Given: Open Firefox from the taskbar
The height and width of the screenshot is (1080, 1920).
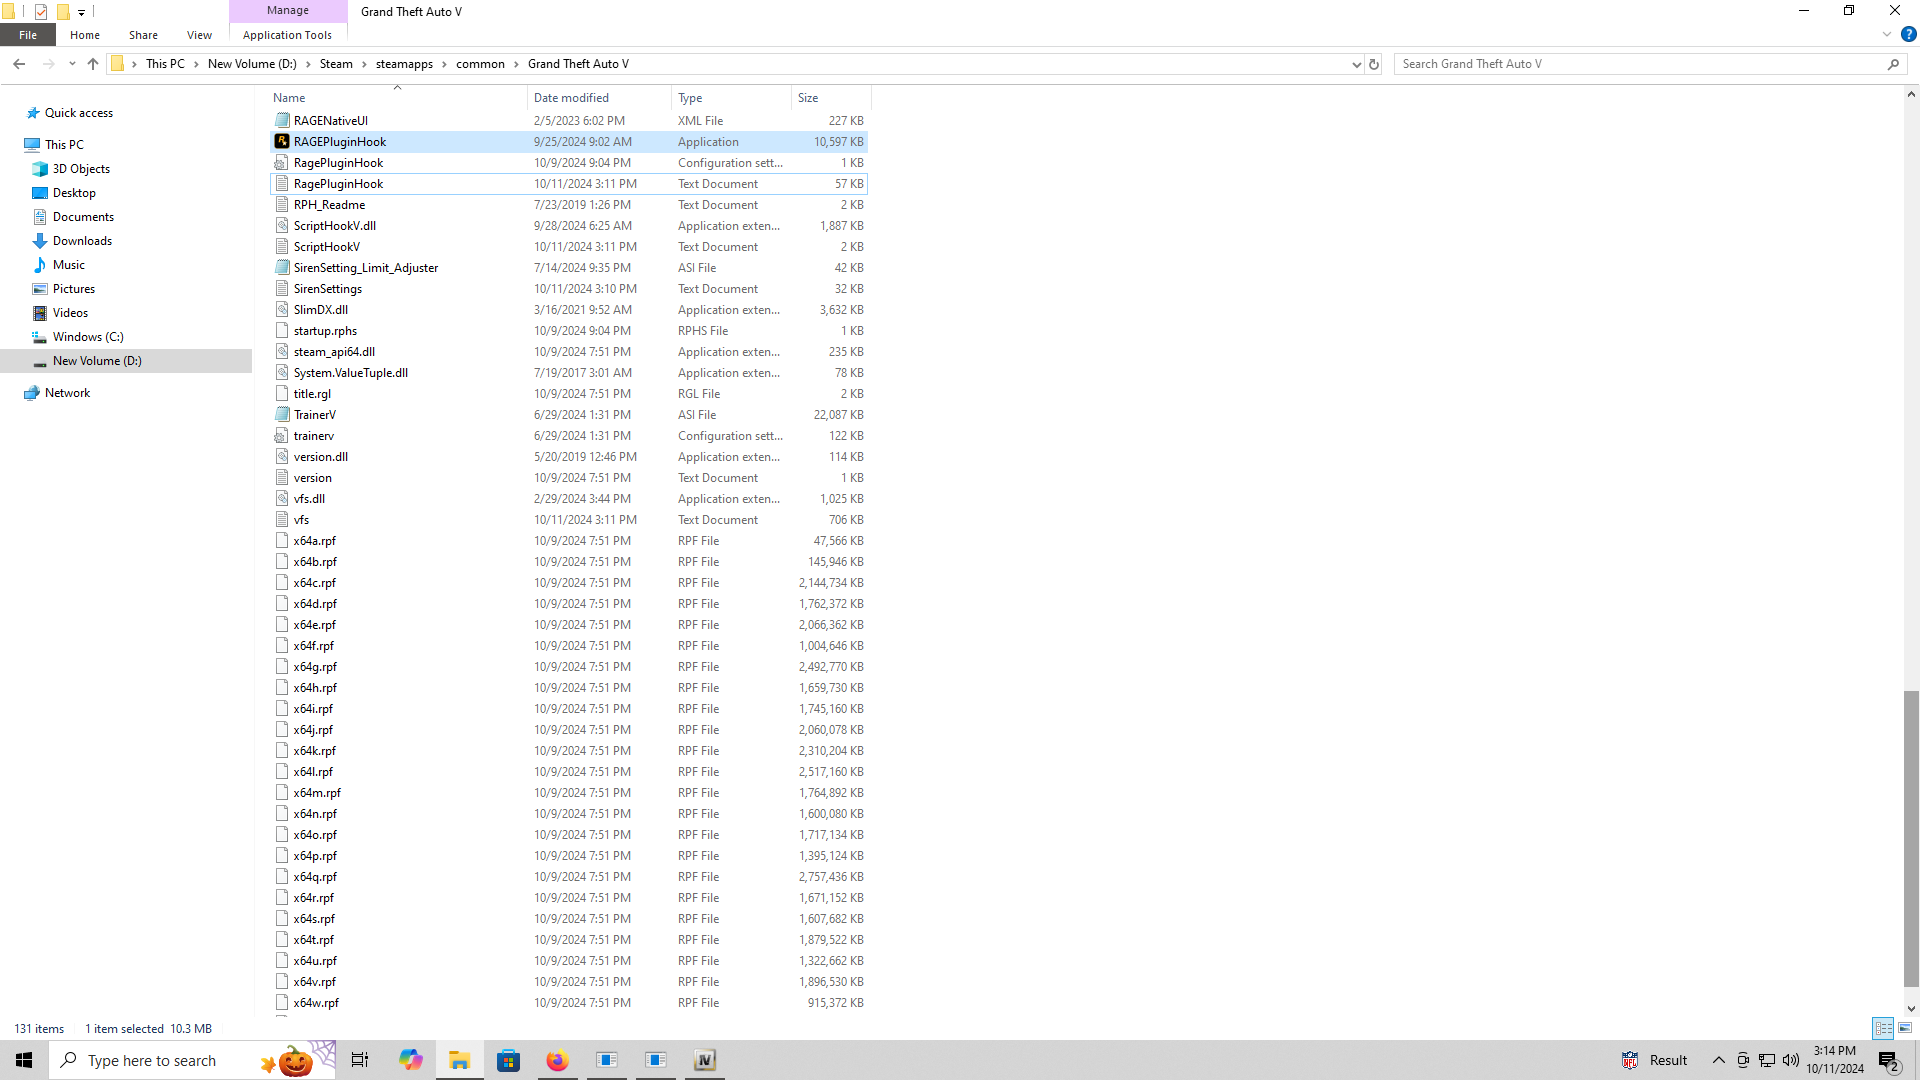Looking at the screenshot, I should coord(557,1060).
